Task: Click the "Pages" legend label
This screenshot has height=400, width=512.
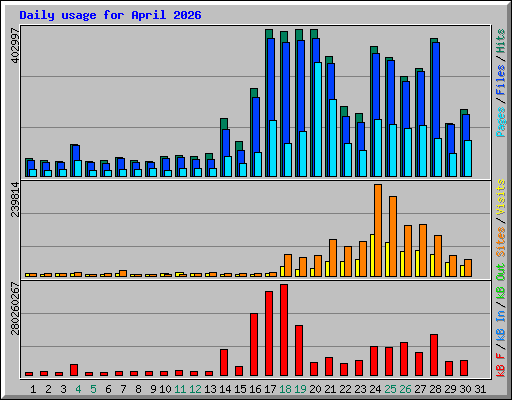Action: click(501, 122)
